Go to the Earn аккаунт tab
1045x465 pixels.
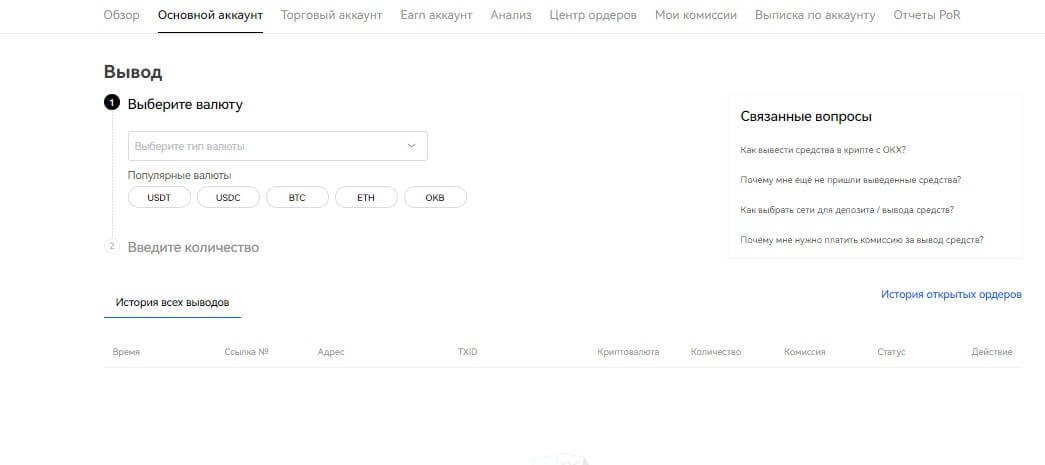(x=436, y=15)
